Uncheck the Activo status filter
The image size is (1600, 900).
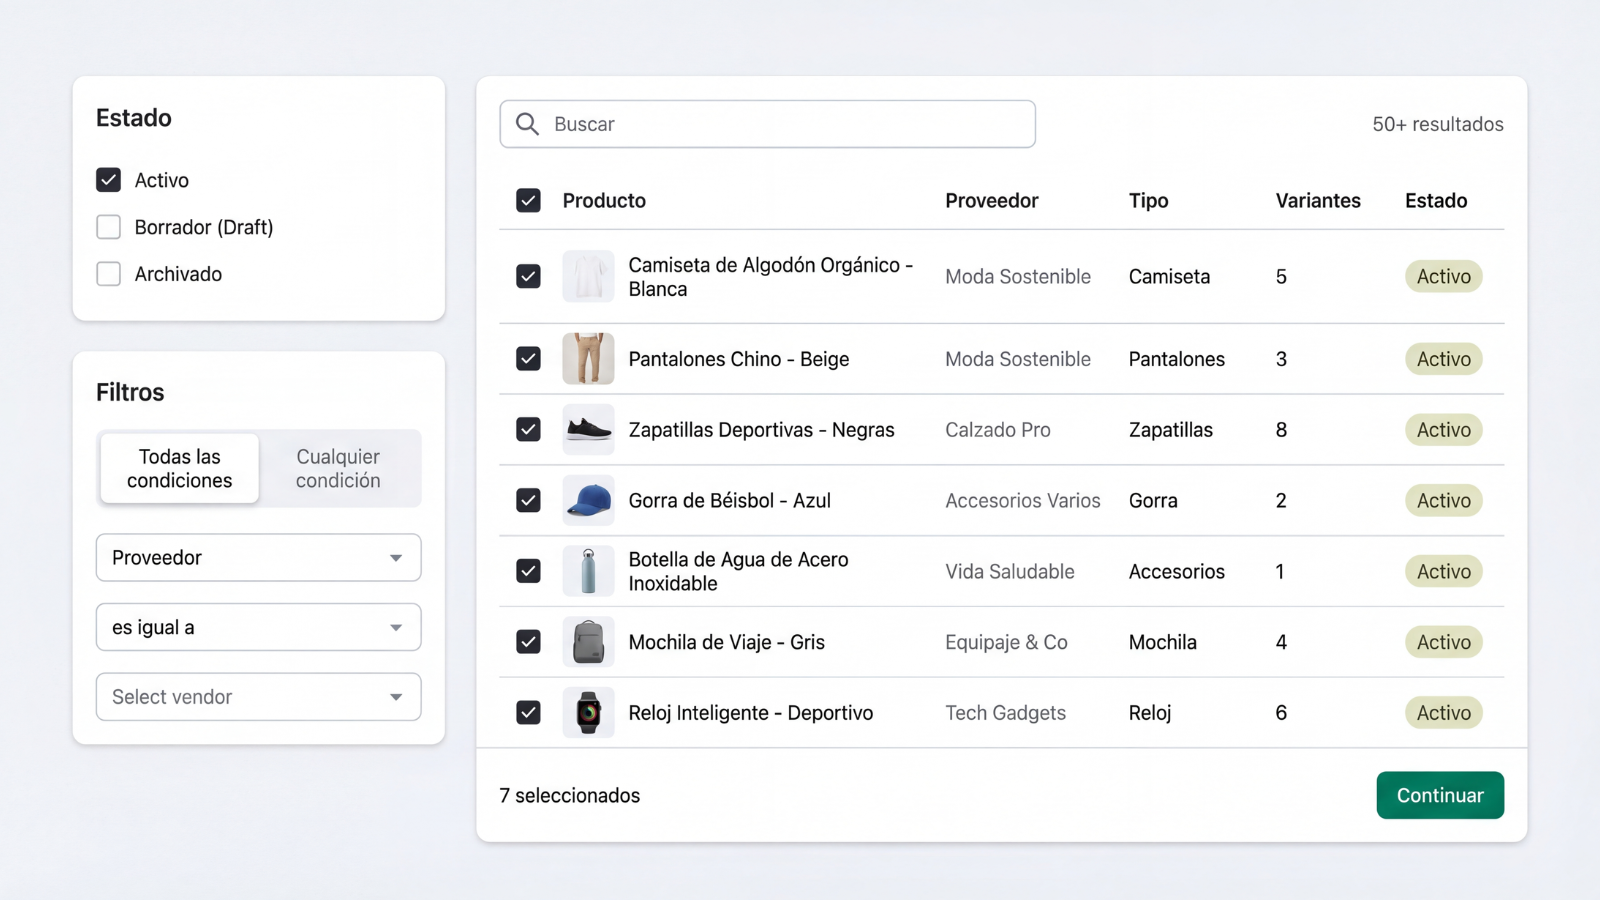pos(108,180)
